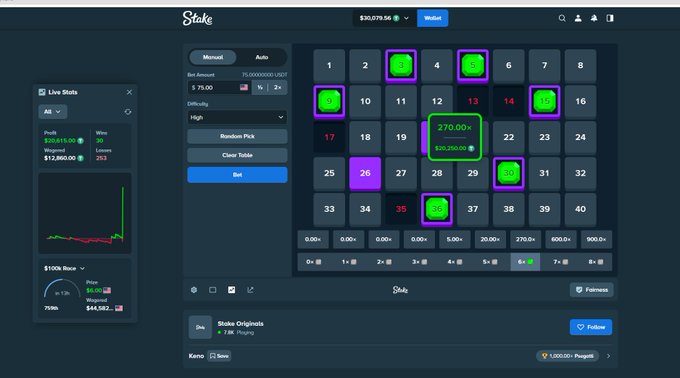Switch to Manual betting tab

click(x=213, y=57)
